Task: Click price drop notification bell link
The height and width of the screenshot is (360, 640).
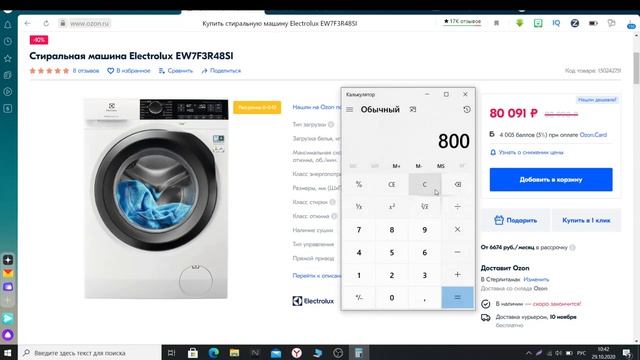Action: coord(527,152)
